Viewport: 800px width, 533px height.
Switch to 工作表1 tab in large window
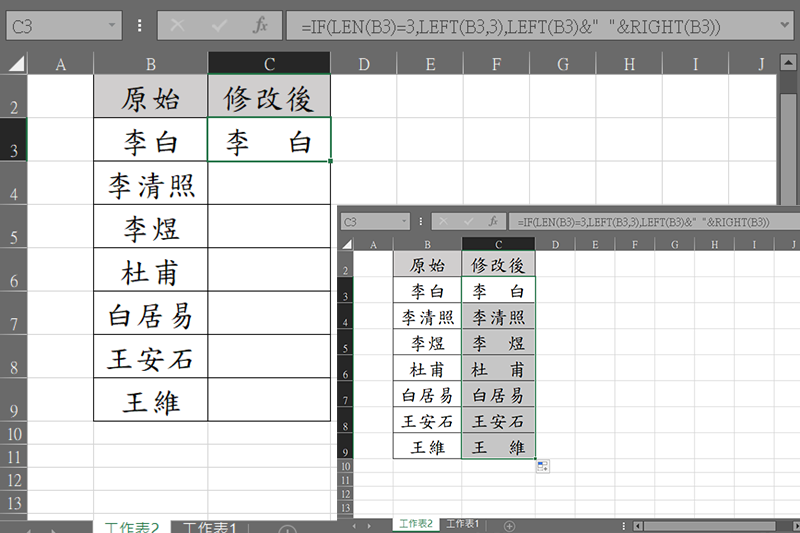point(209,527)
